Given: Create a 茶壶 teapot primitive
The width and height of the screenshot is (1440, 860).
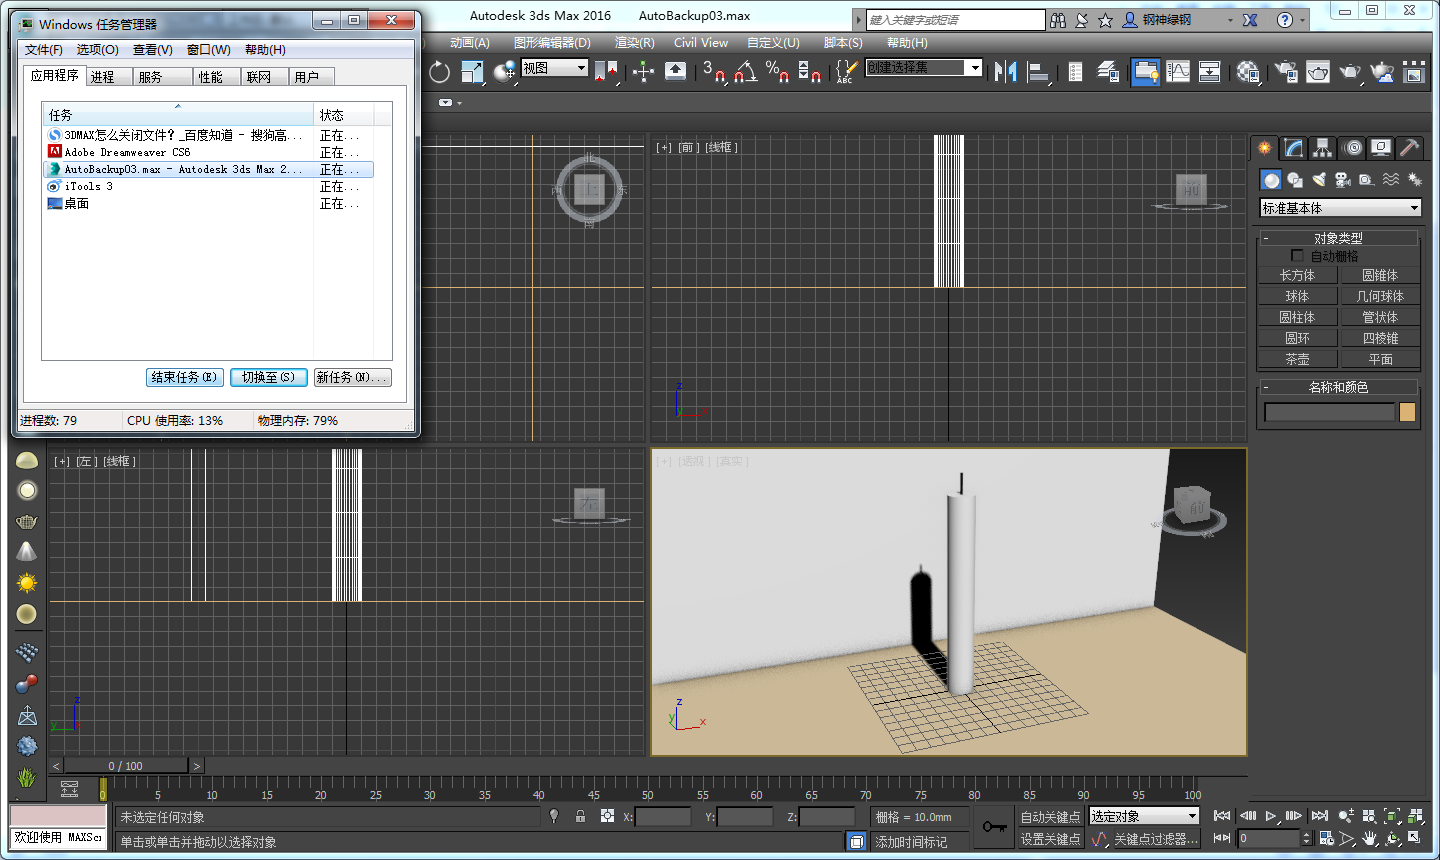Looking at the screenshot, I should 1297,359.
